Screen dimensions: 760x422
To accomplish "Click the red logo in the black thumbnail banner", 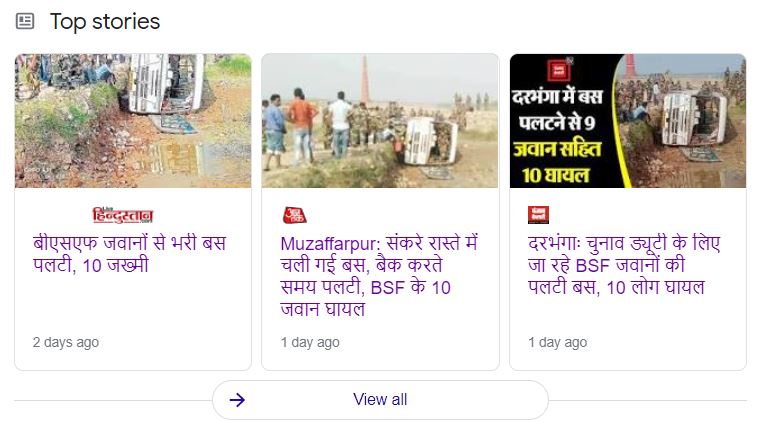I will pos(559,71).
